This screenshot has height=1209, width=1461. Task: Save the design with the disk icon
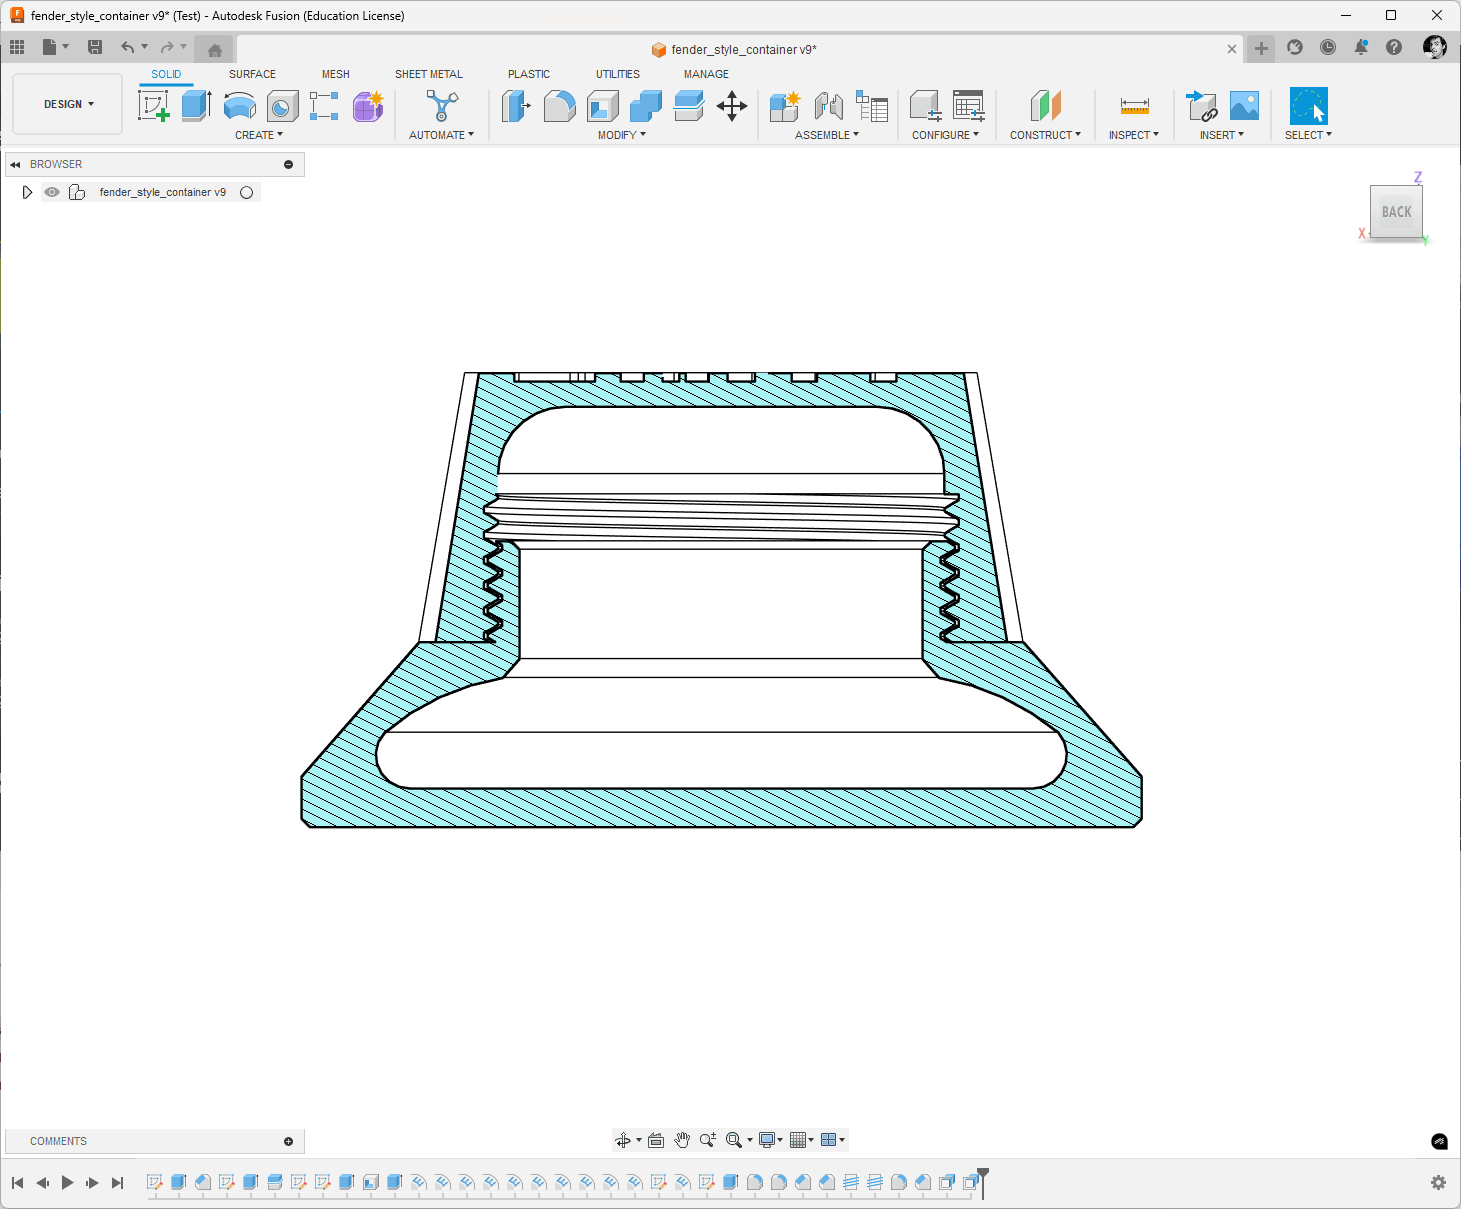click(x=95, y=47)
